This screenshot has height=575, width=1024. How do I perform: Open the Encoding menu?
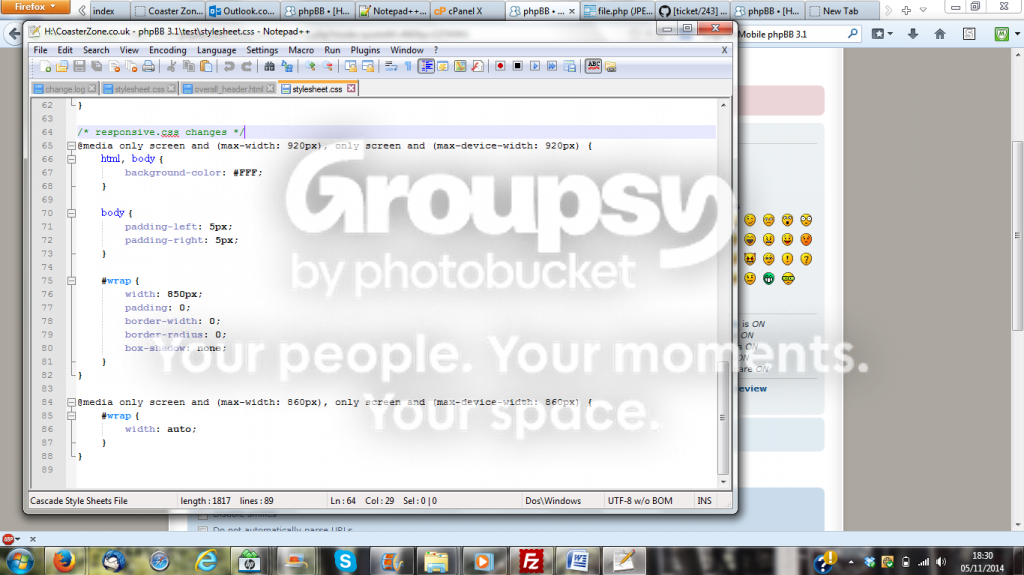[x=167, y=50]
